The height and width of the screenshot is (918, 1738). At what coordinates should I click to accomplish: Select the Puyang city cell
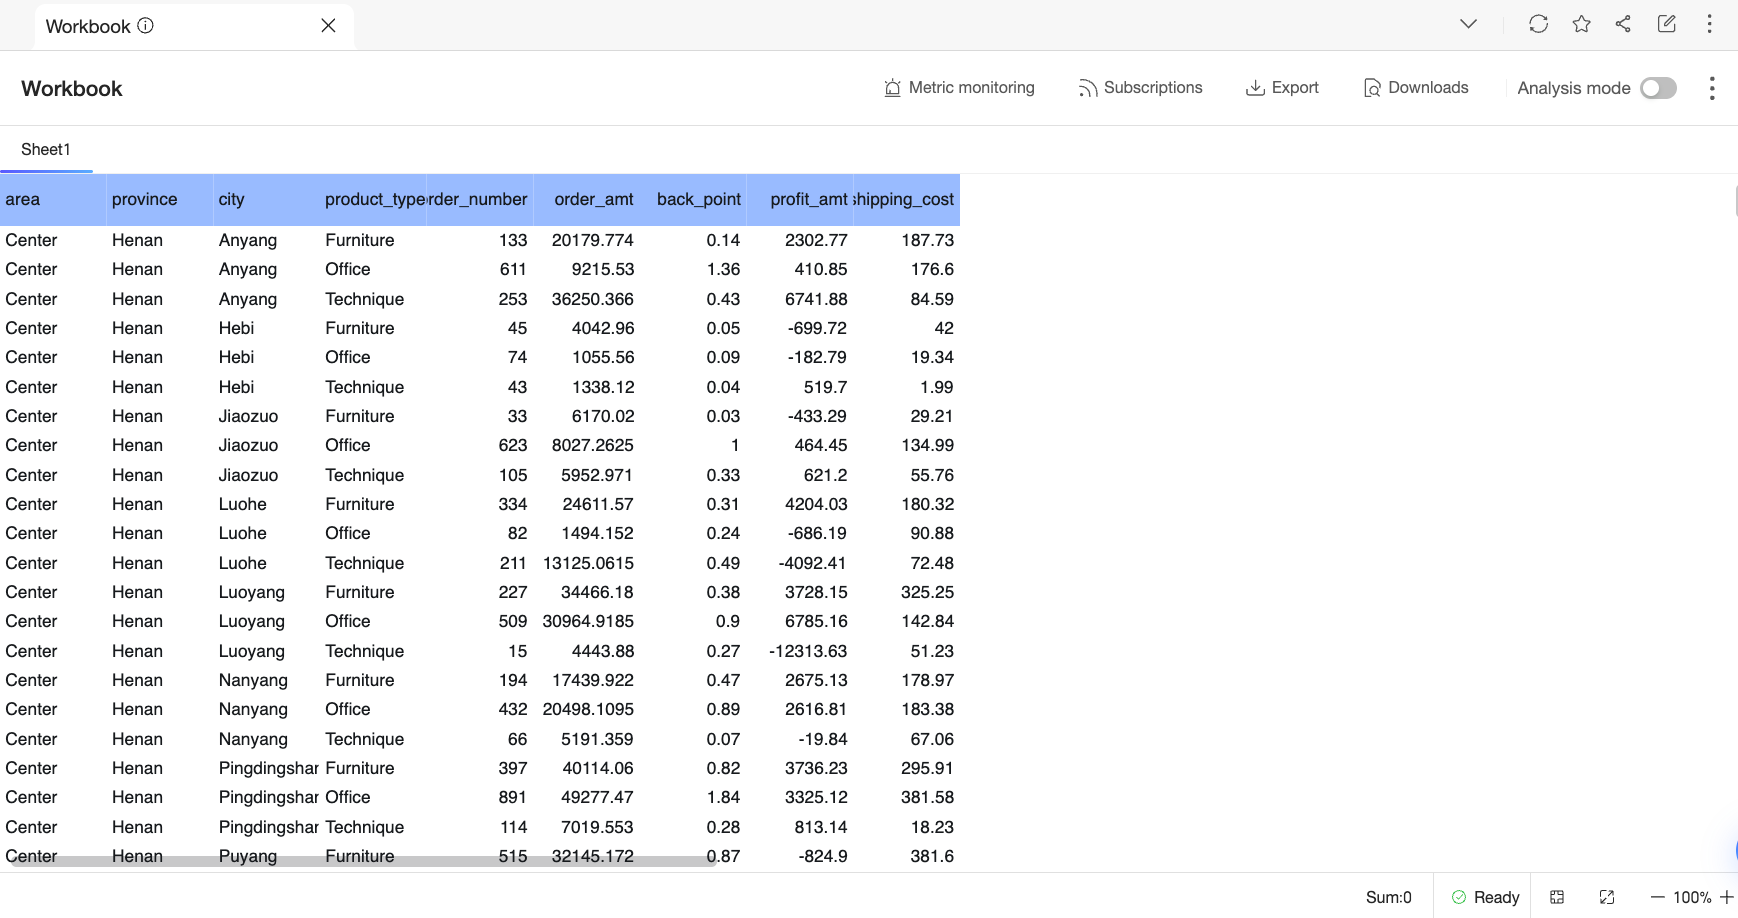click(x=266, y=856)
